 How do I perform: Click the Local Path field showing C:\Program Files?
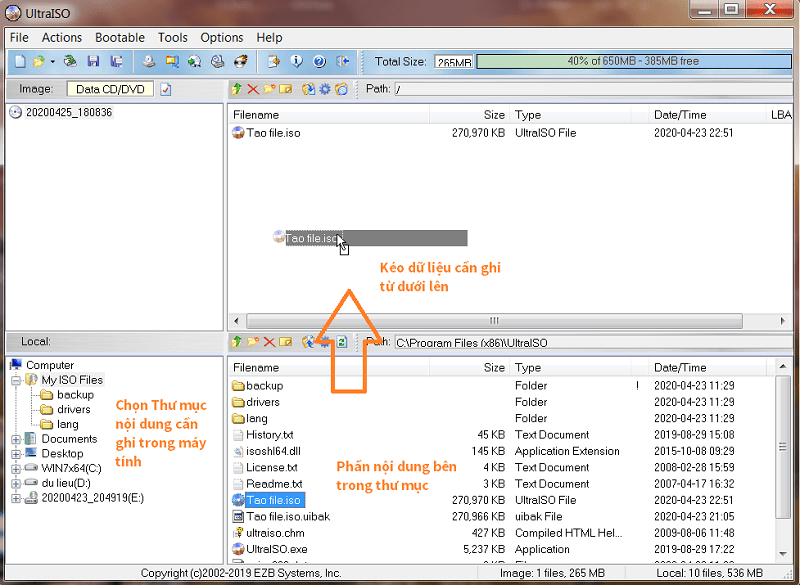tap(594, 342)
